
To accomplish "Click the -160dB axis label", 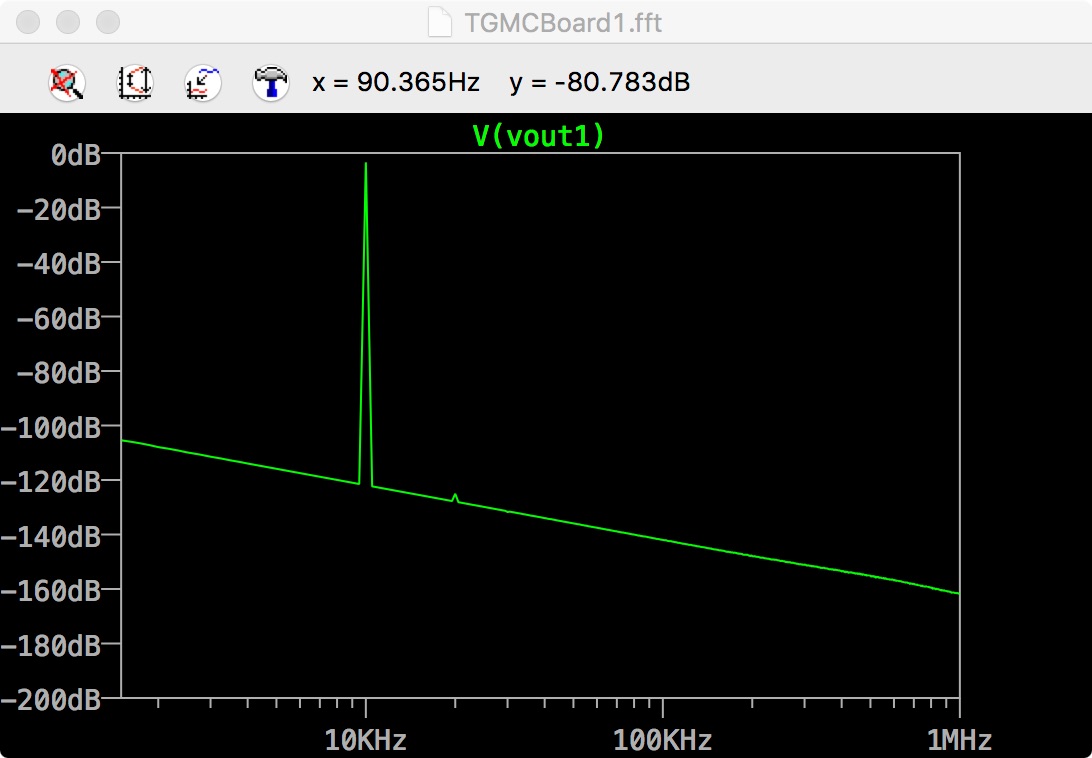I will pyautogui.click(x=51, y=591).
